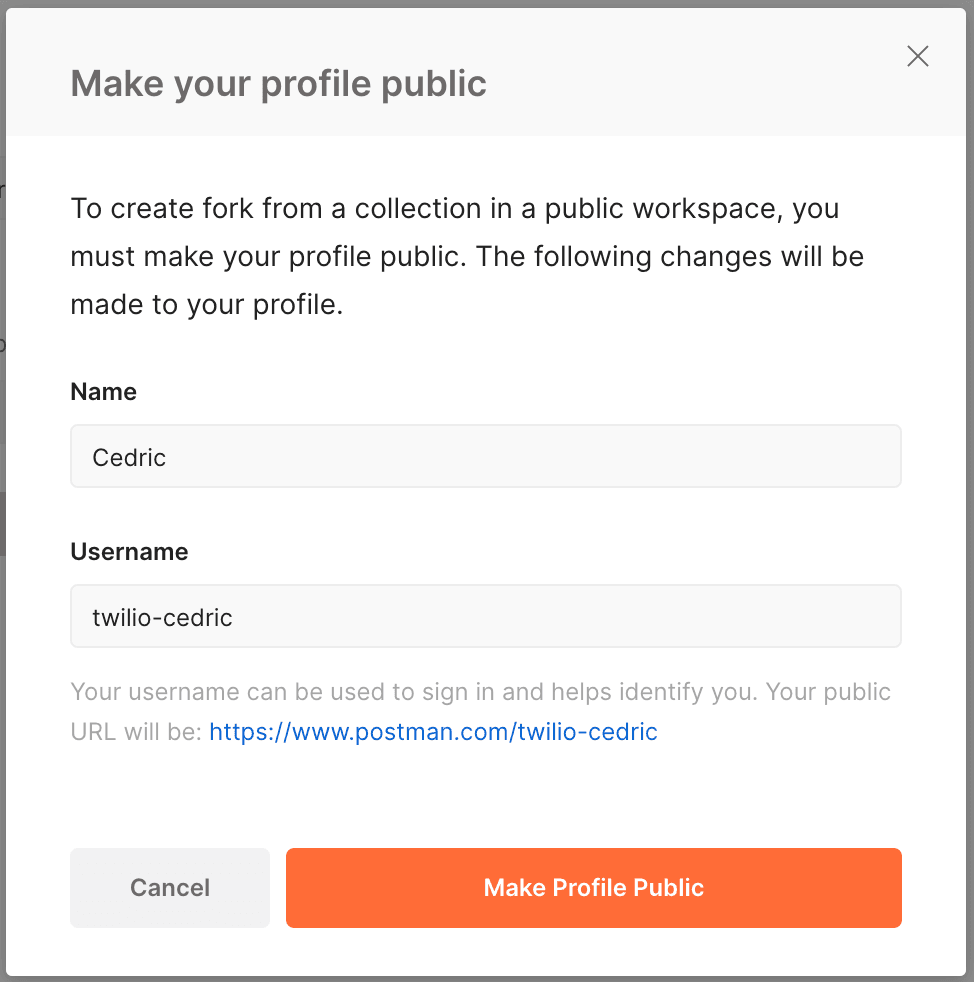Click the Name label above its field
Screen dimensions: 974x982
click(x=103, y=391)
